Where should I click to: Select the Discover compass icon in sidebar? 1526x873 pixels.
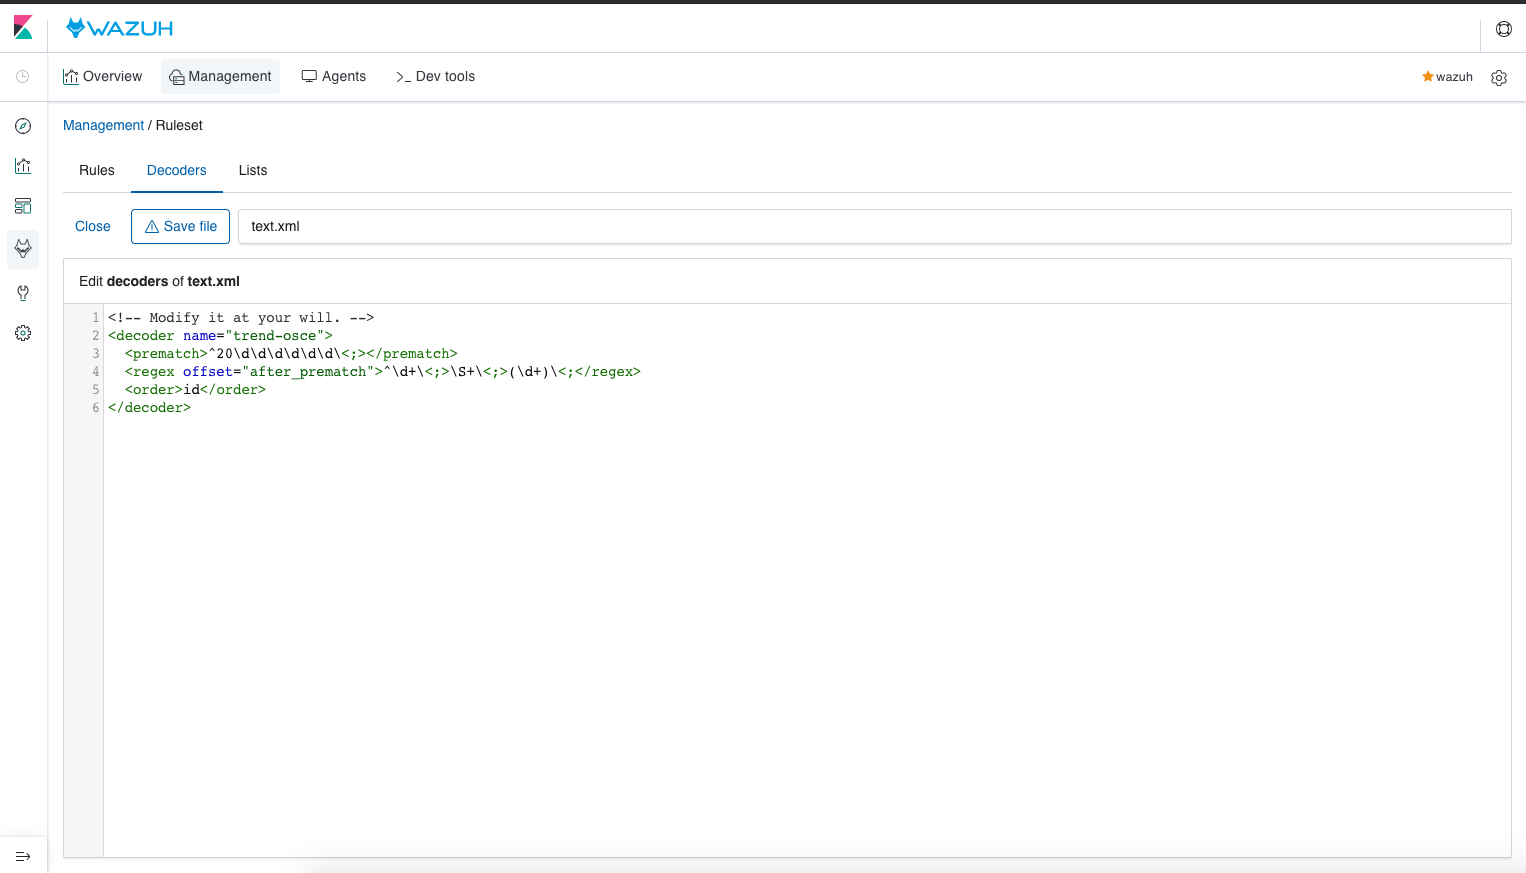(x=23, y=126)
